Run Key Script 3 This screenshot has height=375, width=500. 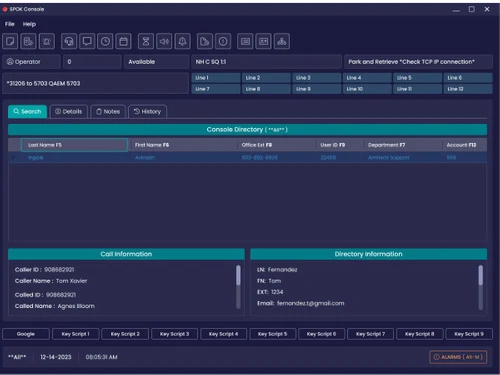click(x=174, y=334)
